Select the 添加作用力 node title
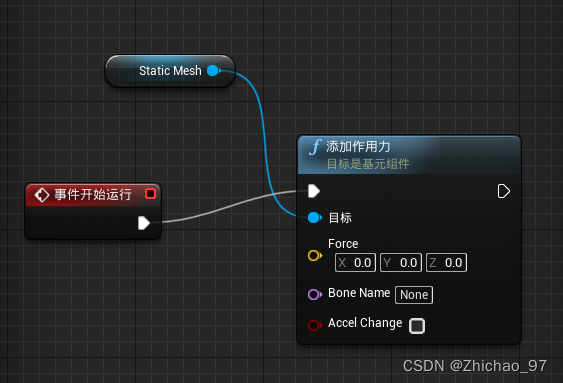The width and height of the screenshot is (563, 383). pyautogui.click(x=358, y=146)
